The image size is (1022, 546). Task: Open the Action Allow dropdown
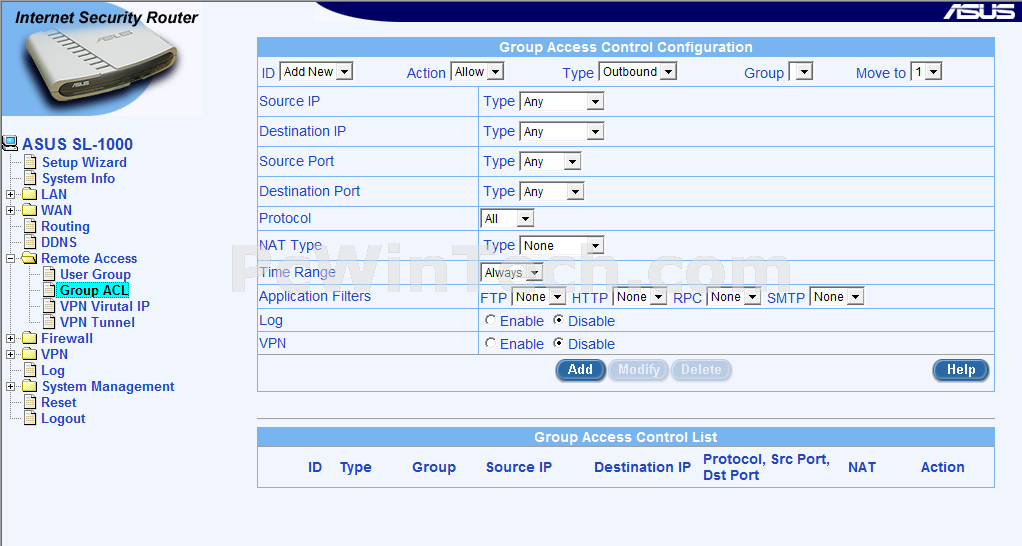(x=478, y=72)
